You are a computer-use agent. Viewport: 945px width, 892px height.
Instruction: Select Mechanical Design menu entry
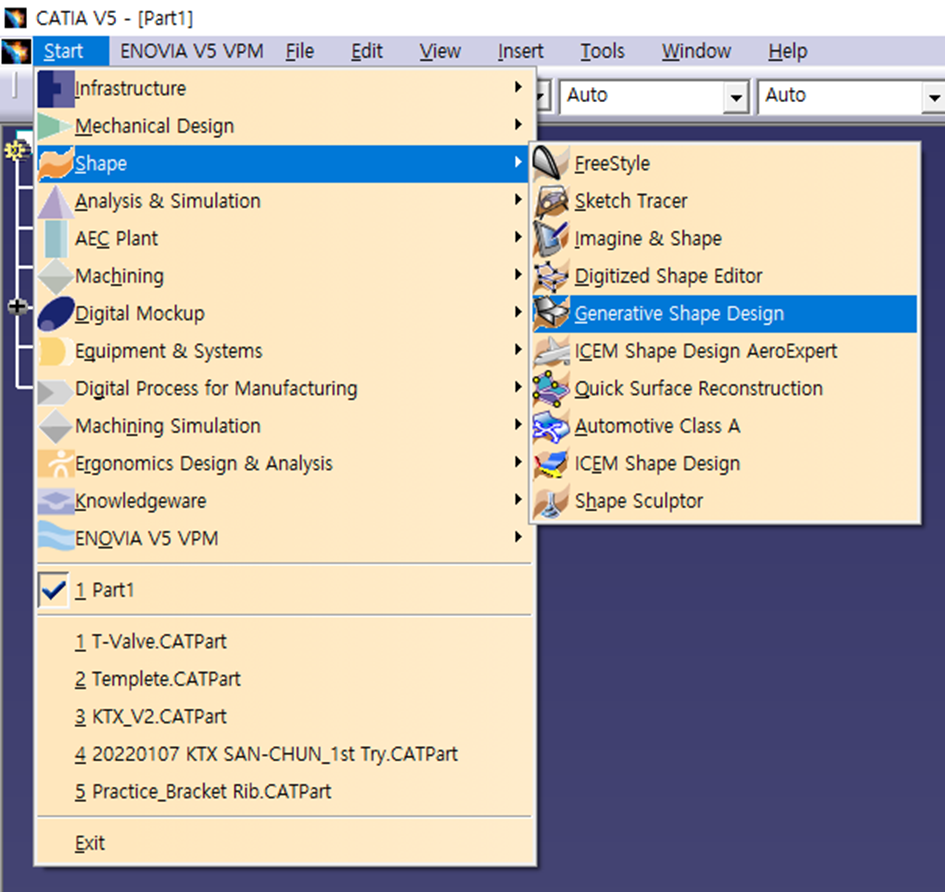pos(283,126)
